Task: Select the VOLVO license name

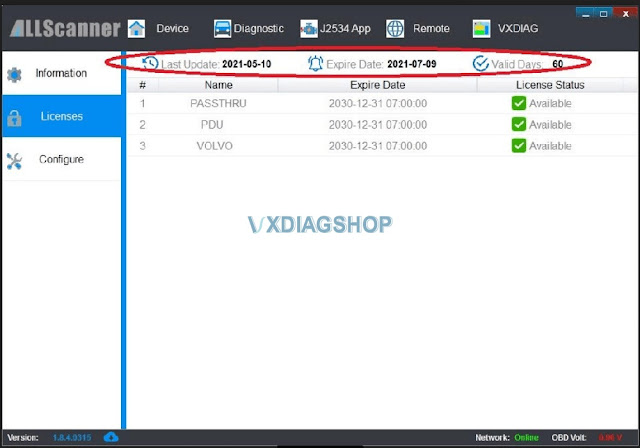Action: [x=215, y=146]
